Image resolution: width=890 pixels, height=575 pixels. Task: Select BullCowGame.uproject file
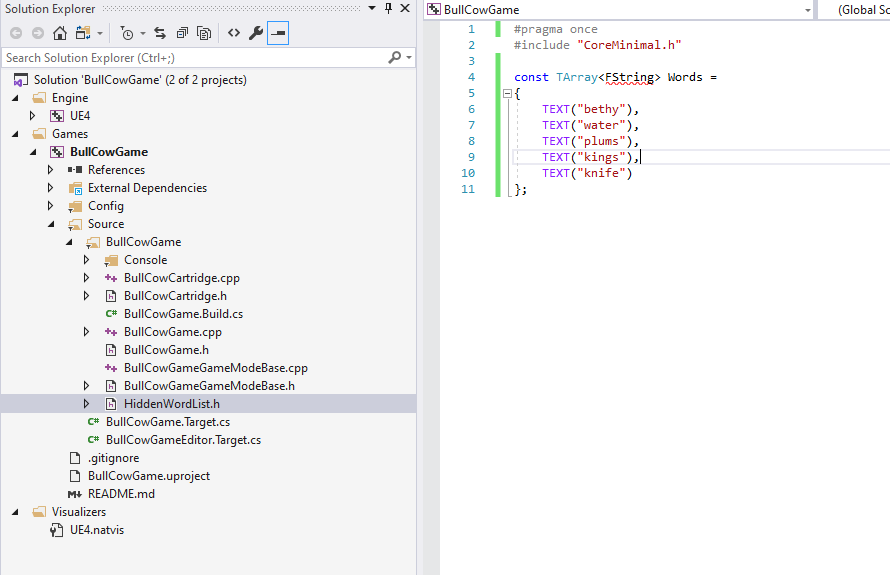148,476
